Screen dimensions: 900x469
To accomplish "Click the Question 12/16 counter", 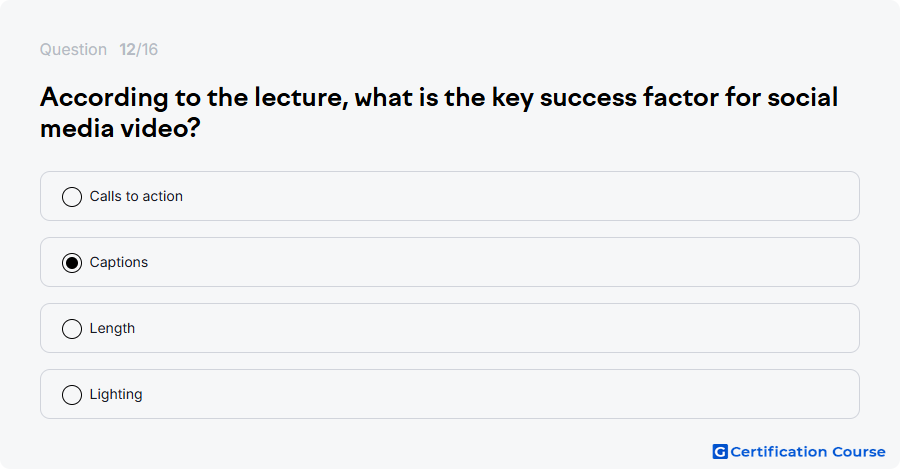I will (99, 49).
